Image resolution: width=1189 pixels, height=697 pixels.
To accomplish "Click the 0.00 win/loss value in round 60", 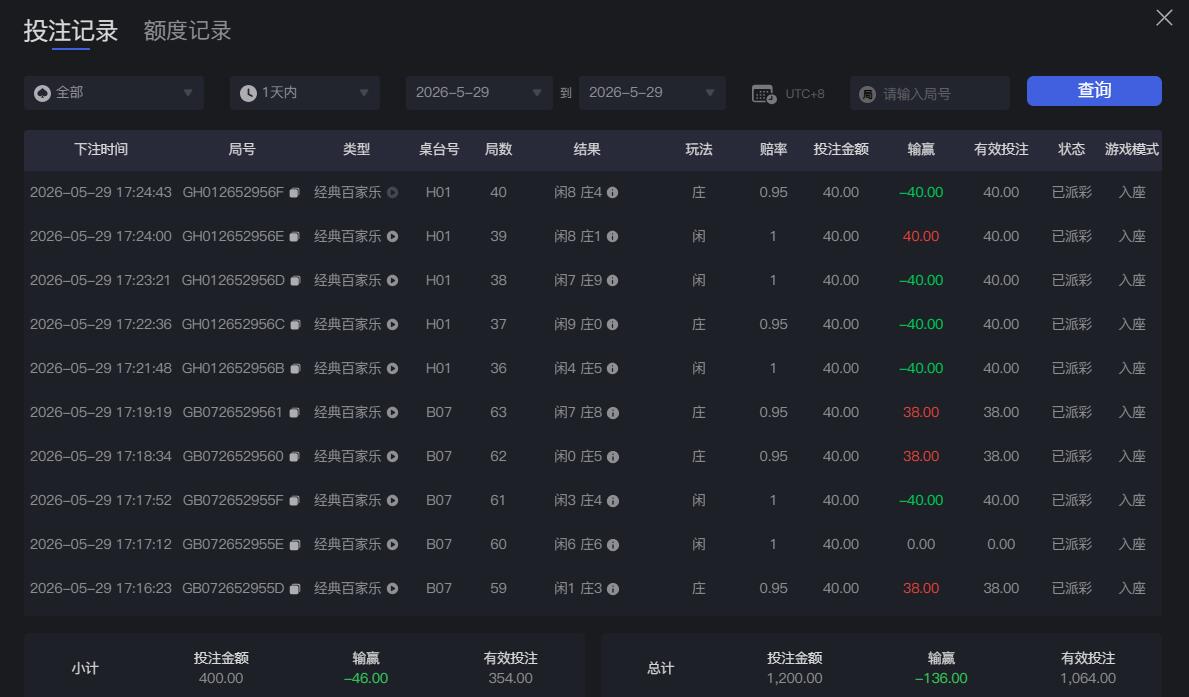I will tap(921, 545).
